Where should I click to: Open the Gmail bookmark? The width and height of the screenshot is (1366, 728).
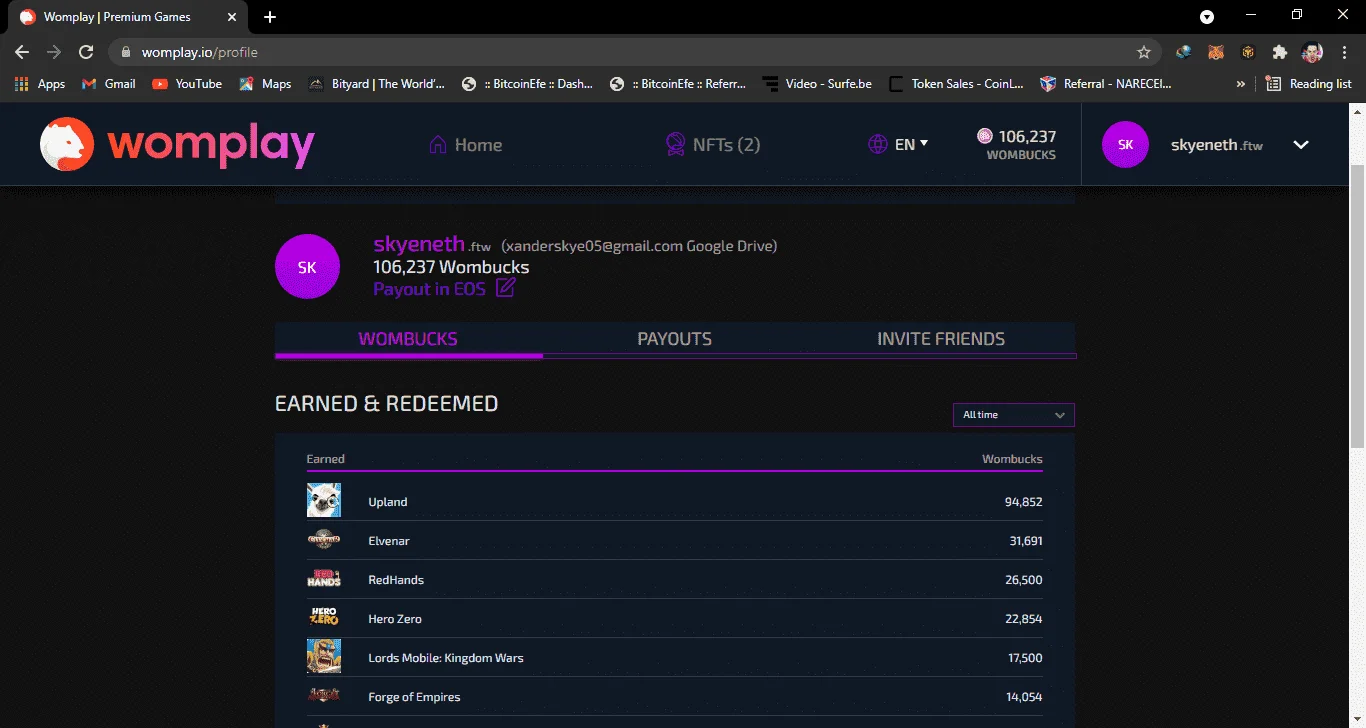(108, 84)
